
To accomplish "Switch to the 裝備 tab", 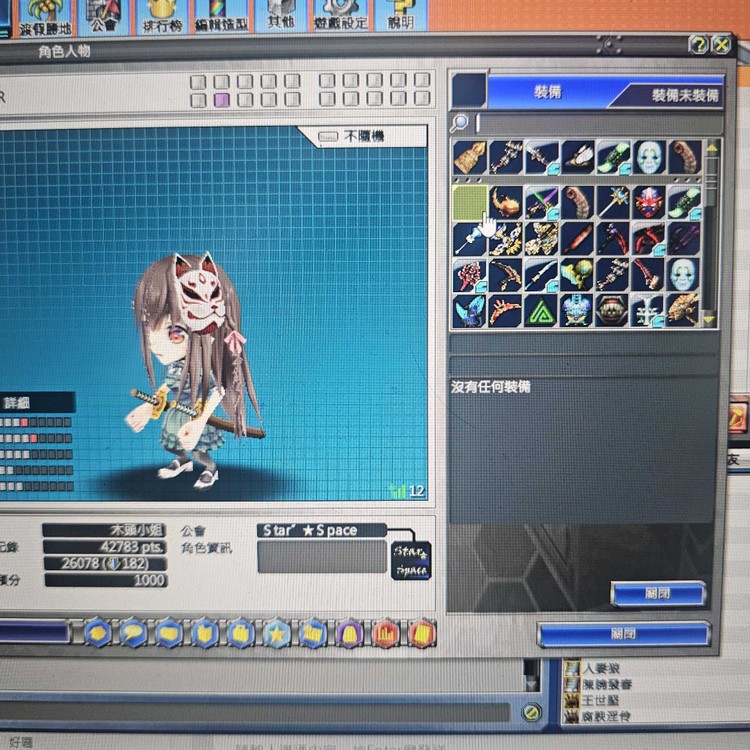I will click(548, 91).
